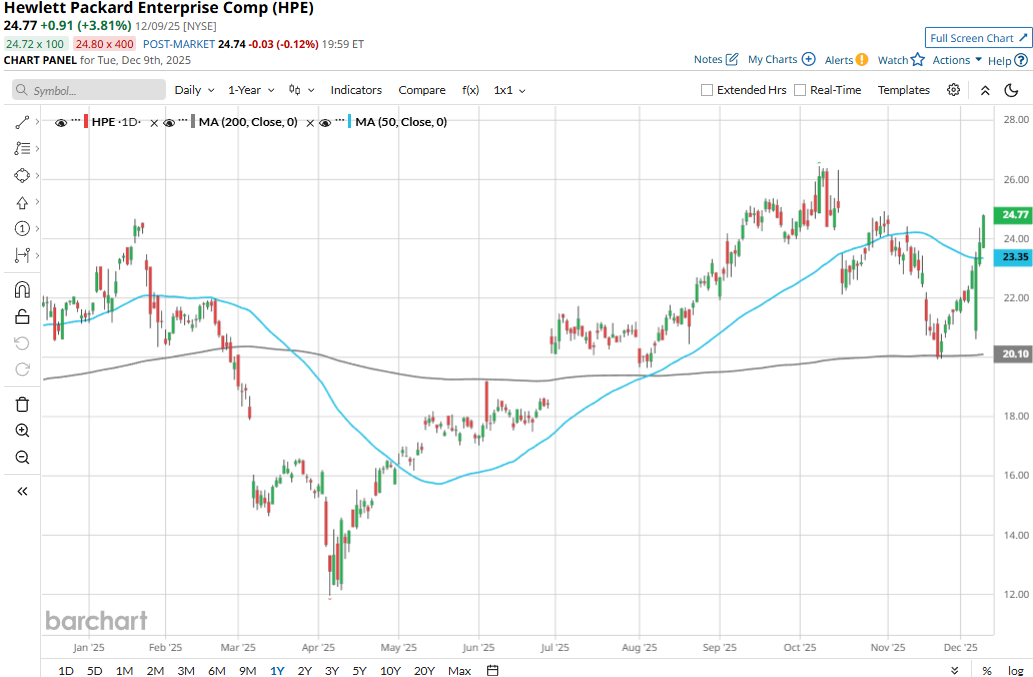Image resolution: width=1033 pixels, height=677 pixels.
Task: Enable the magnet snap tool
Action: (22, 290)
